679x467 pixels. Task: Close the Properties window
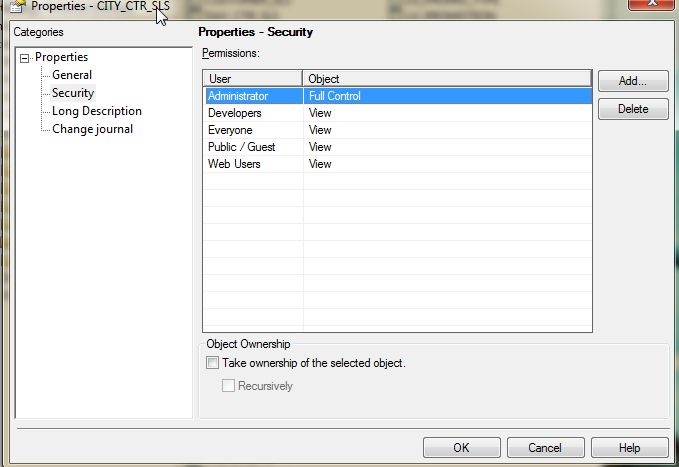[652, 3]
